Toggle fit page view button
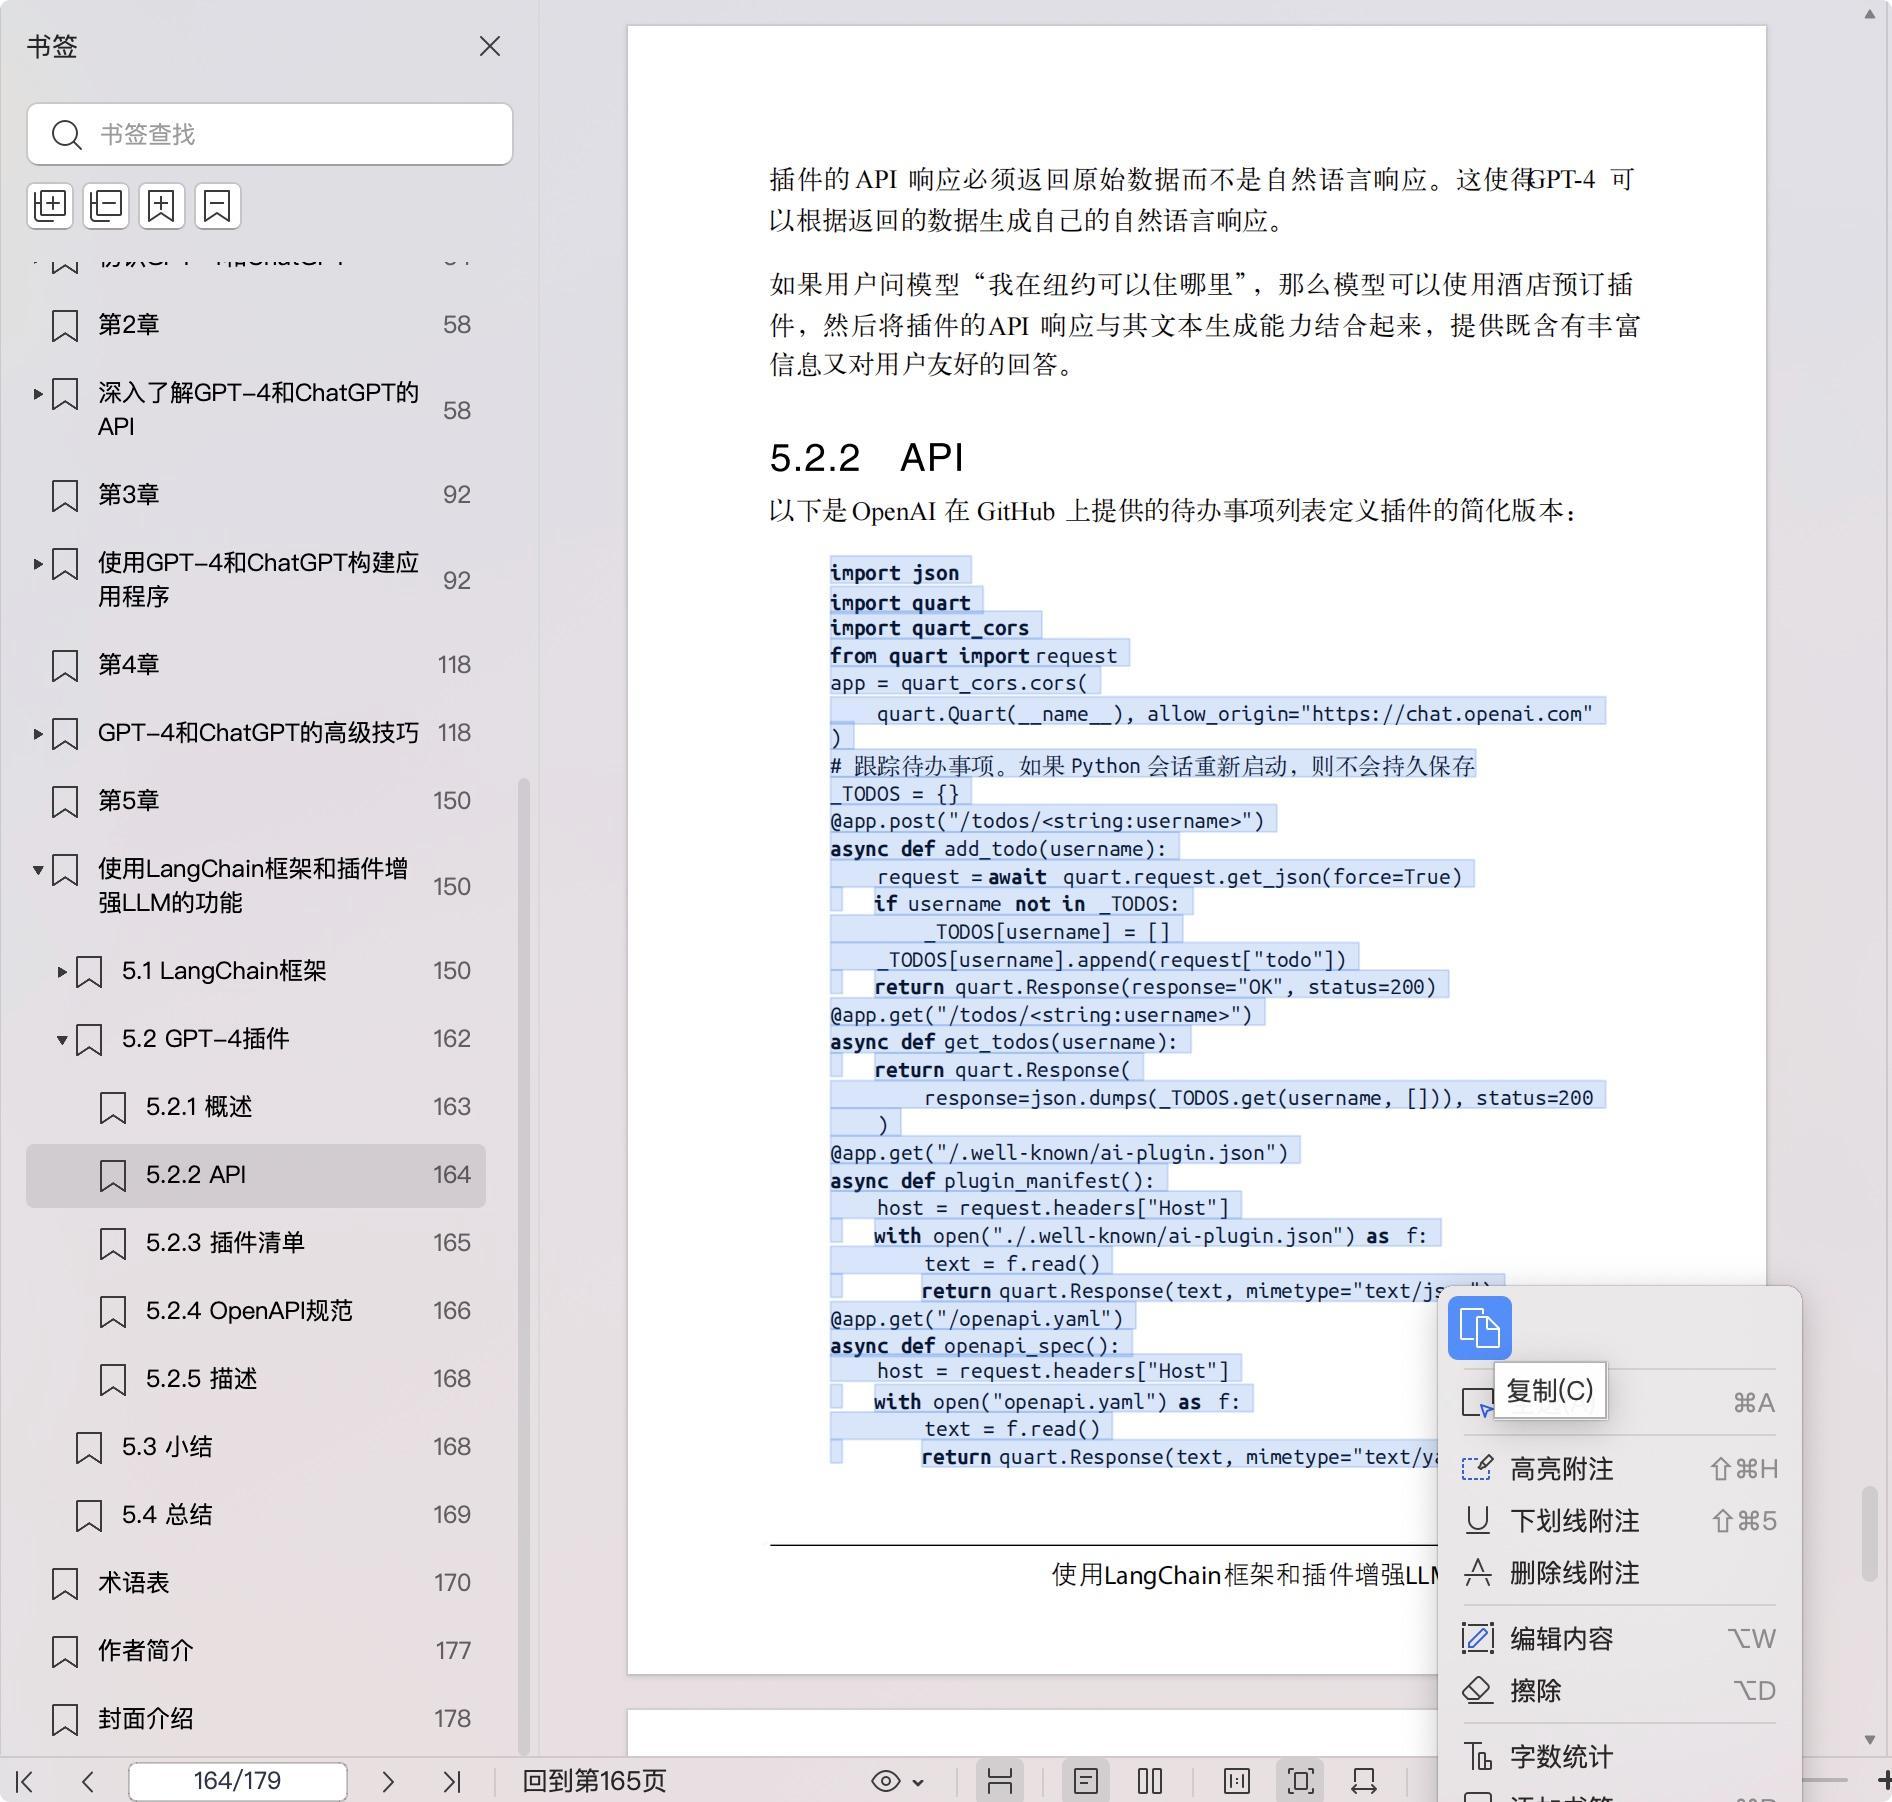Image resolution: width=1892 pixels, height=1802 pixels. point(1300,1781)
